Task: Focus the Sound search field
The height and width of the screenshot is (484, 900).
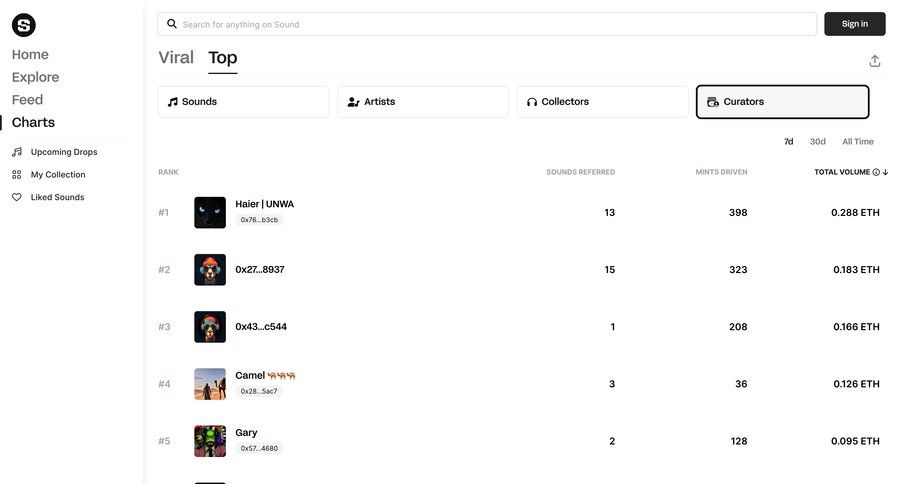Action: (490, 24)
